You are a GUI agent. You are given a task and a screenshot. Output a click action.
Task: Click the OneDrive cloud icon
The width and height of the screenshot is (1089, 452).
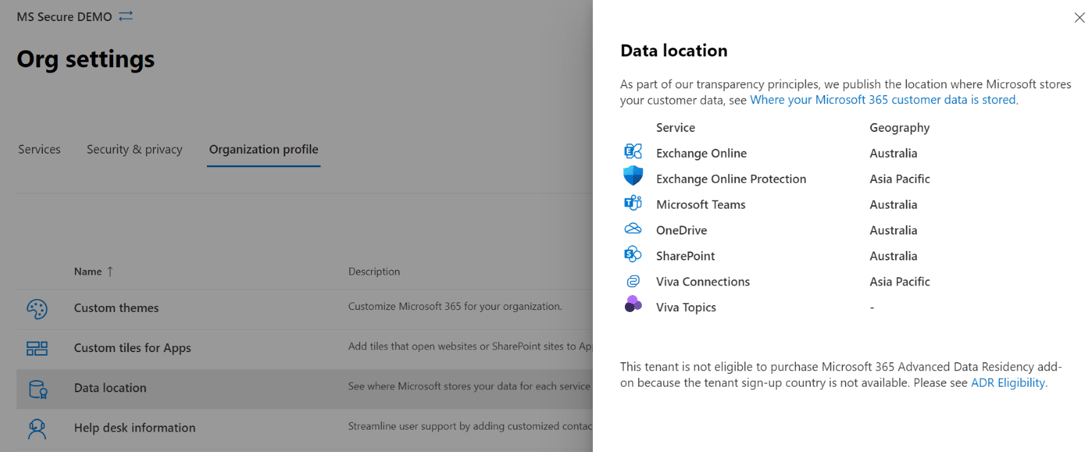click(633, 229)
